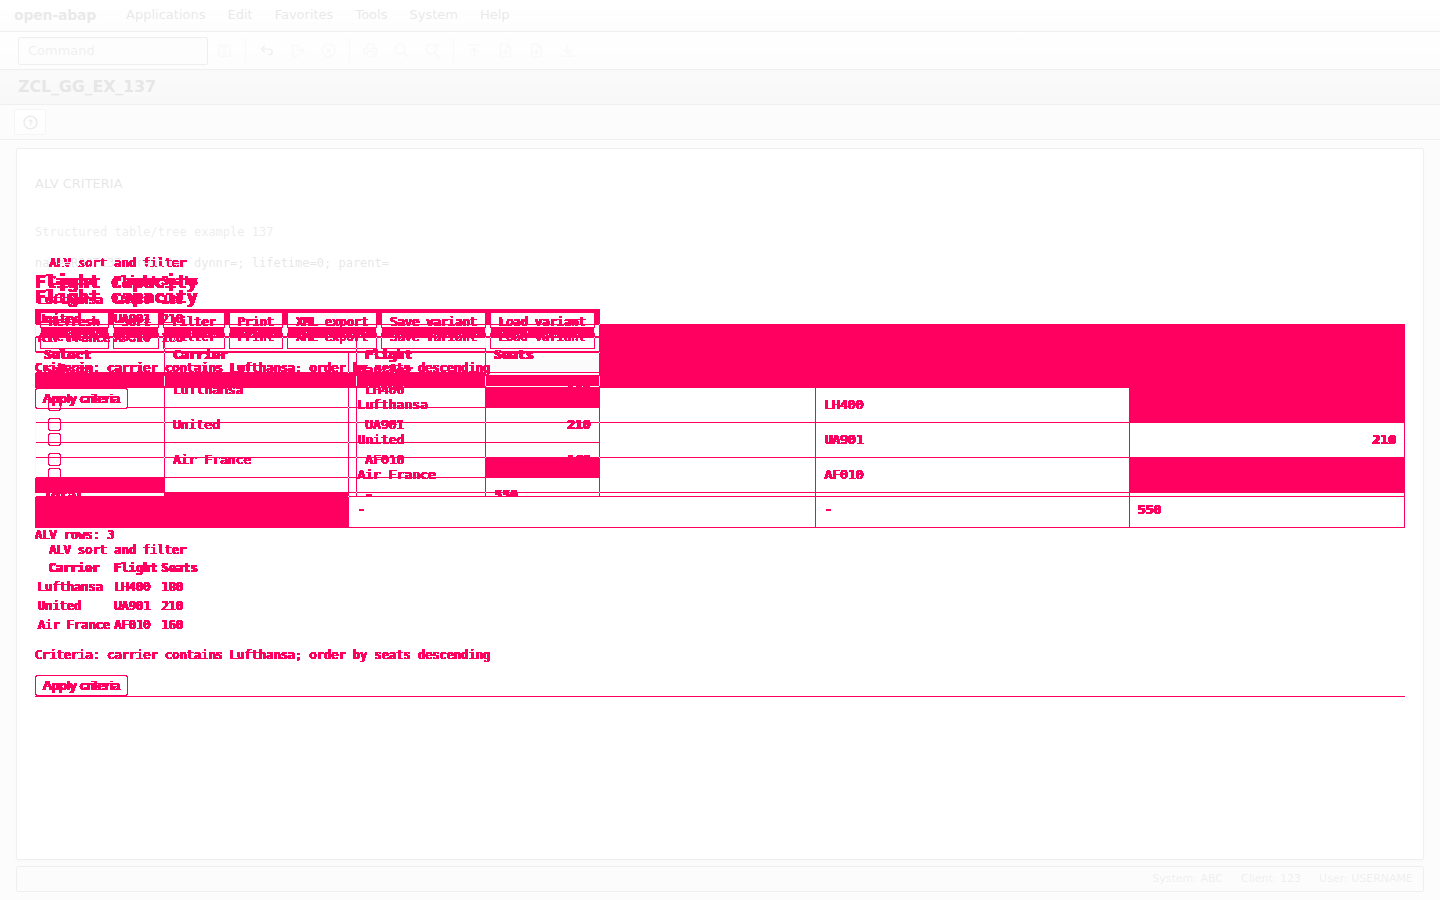Click the Load variant button
1440x900 pixels.
543,322
